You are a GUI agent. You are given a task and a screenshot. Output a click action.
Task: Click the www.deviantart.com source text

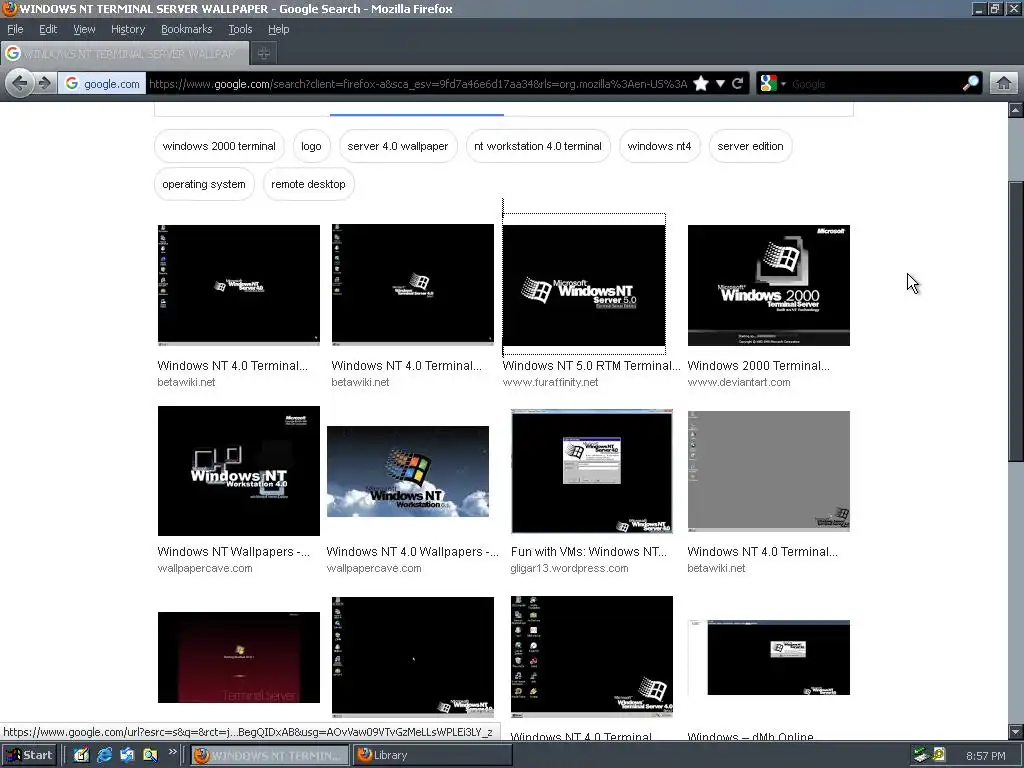click(x=739, y=383)
